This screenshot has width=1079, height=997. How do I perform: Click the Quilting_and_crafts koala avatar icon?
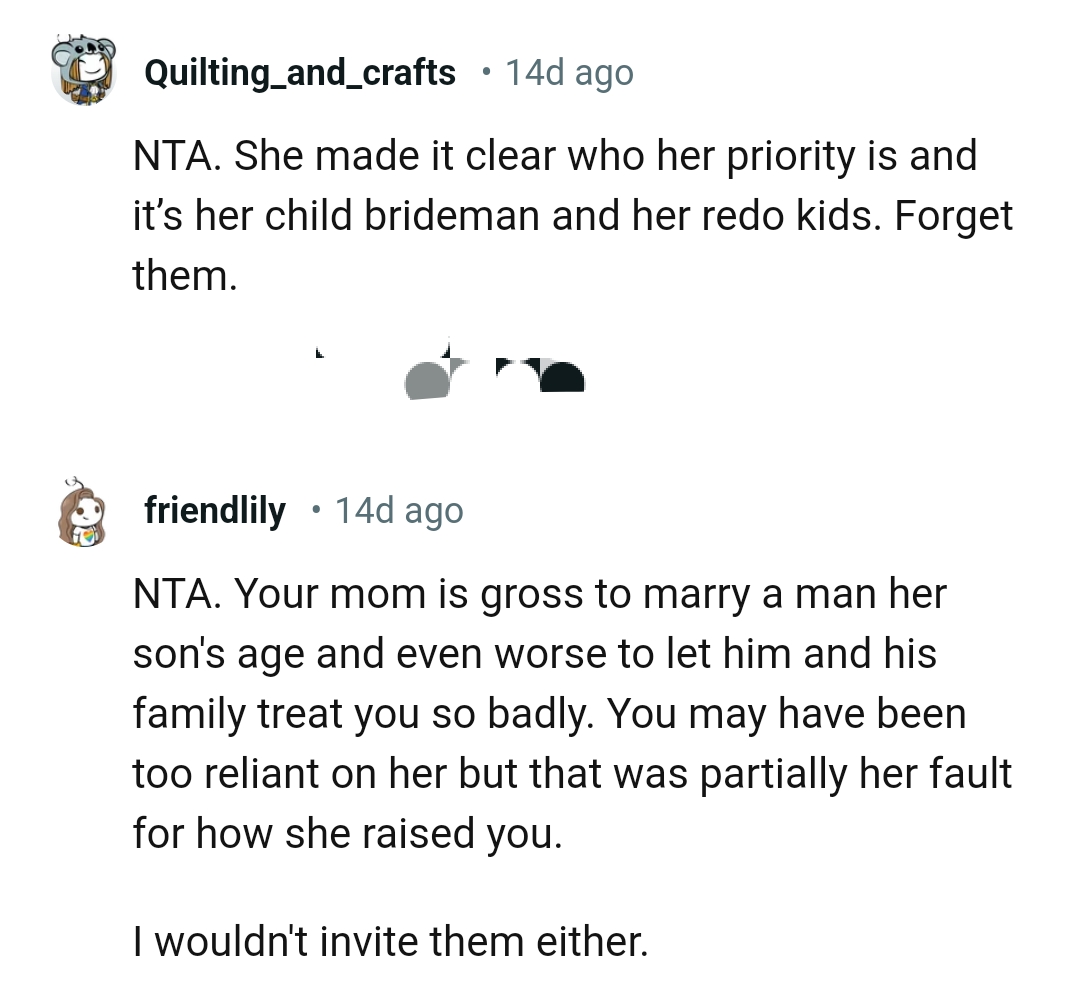point(86,72)
